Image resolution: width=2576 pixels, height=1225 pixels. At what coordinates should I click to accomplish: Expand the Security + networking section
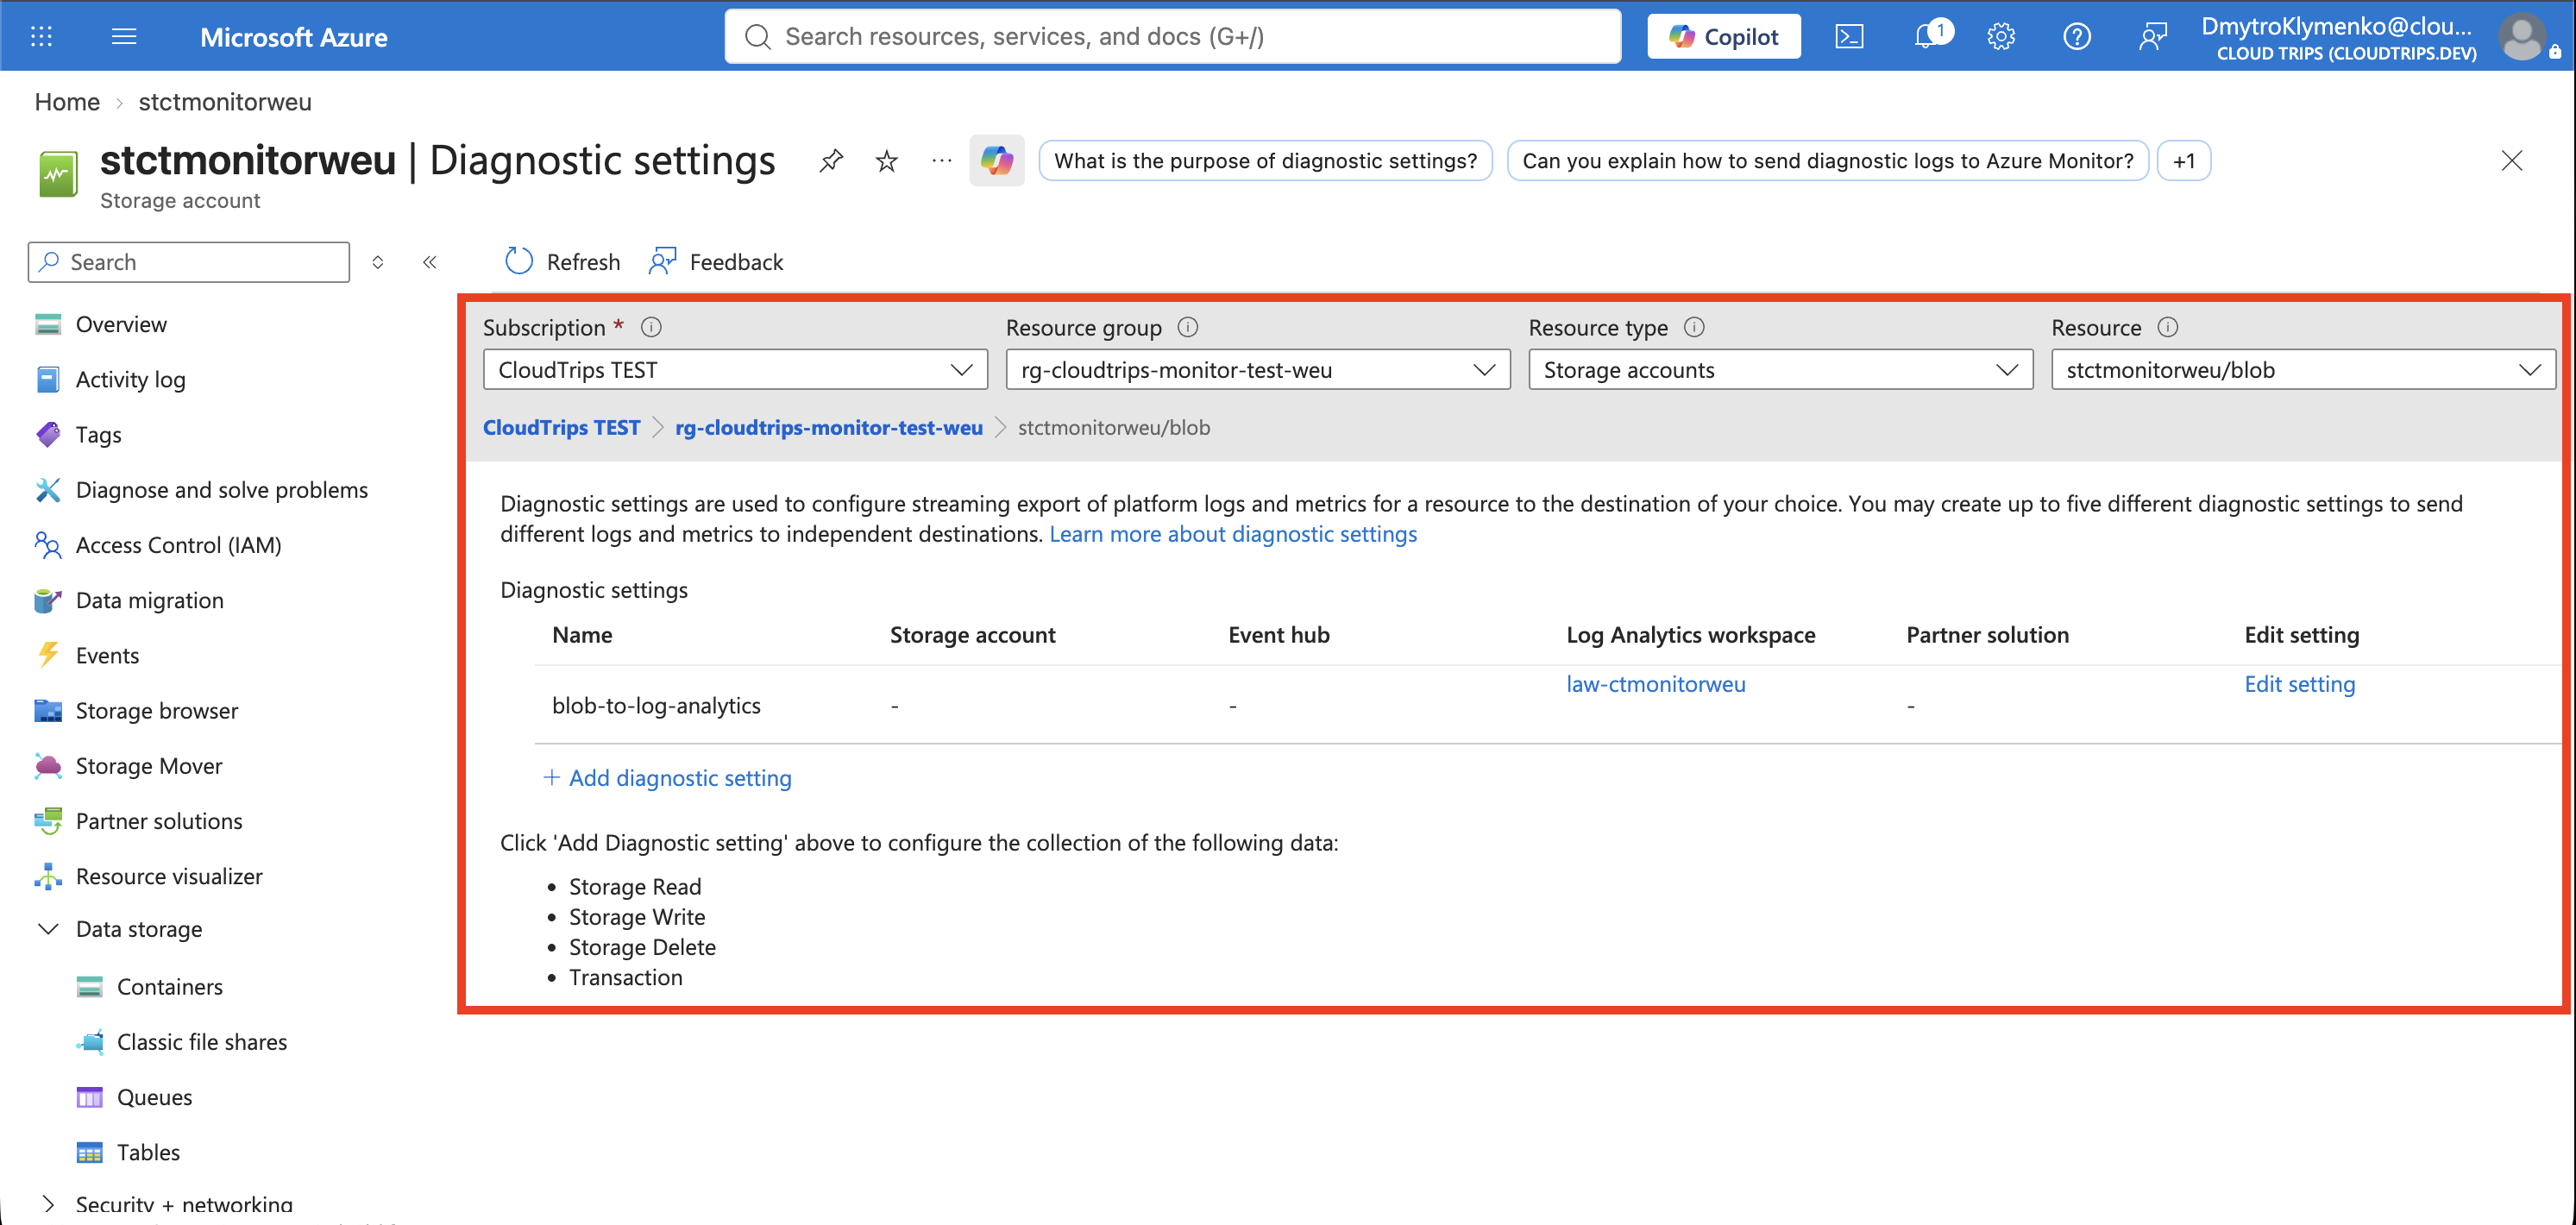[48, 1204]
